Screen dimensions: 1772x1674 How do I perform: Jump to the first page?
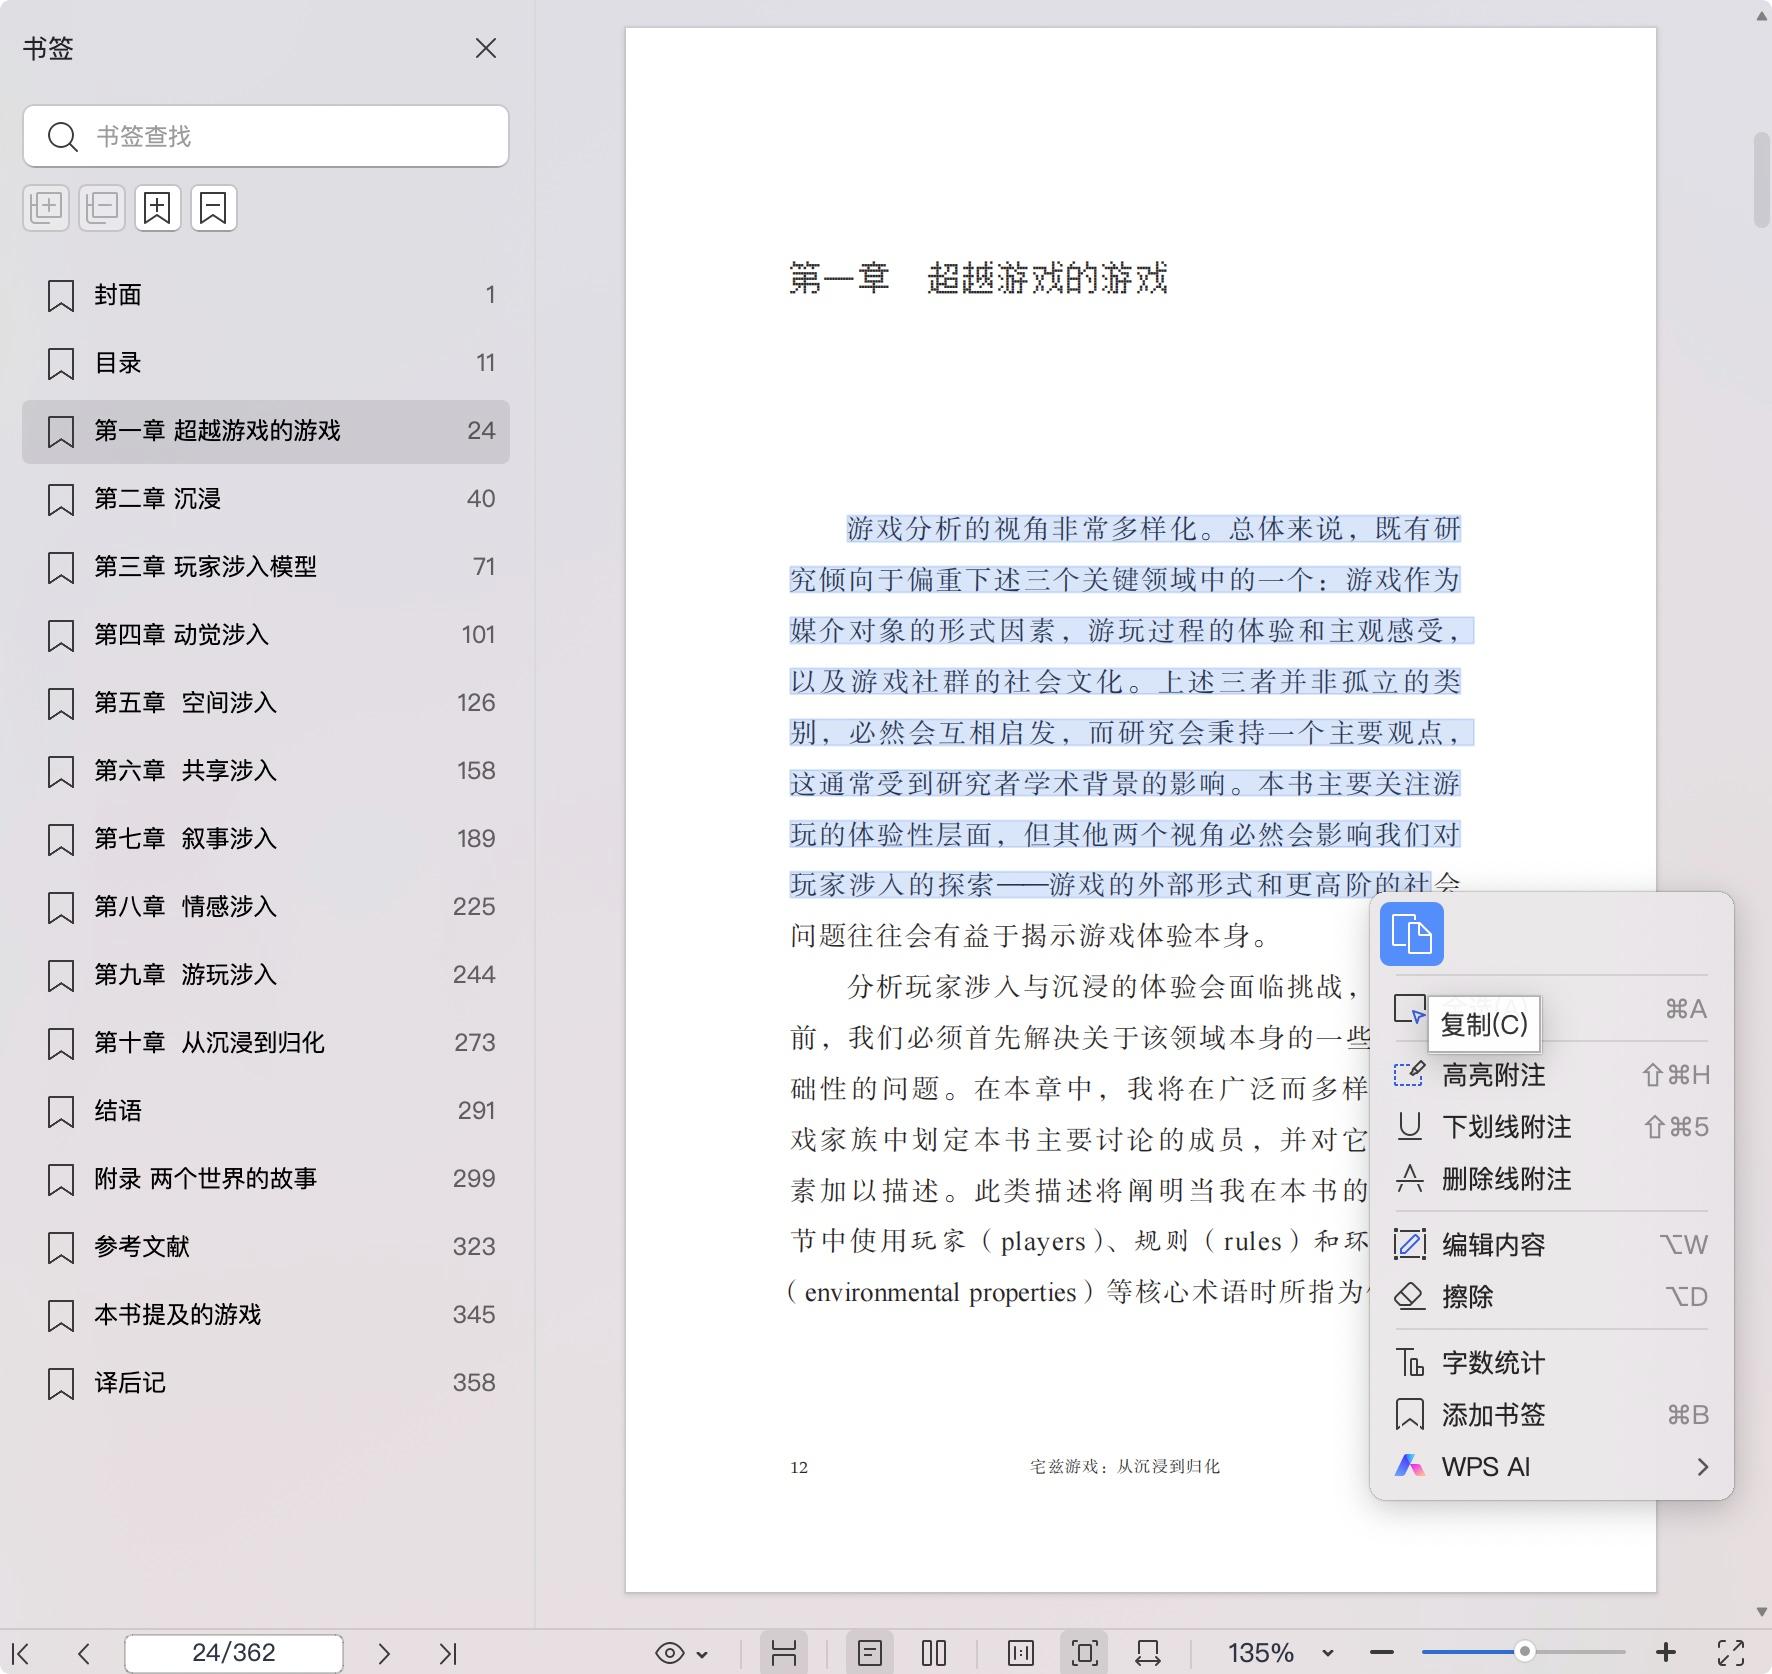pos(20,1653)
